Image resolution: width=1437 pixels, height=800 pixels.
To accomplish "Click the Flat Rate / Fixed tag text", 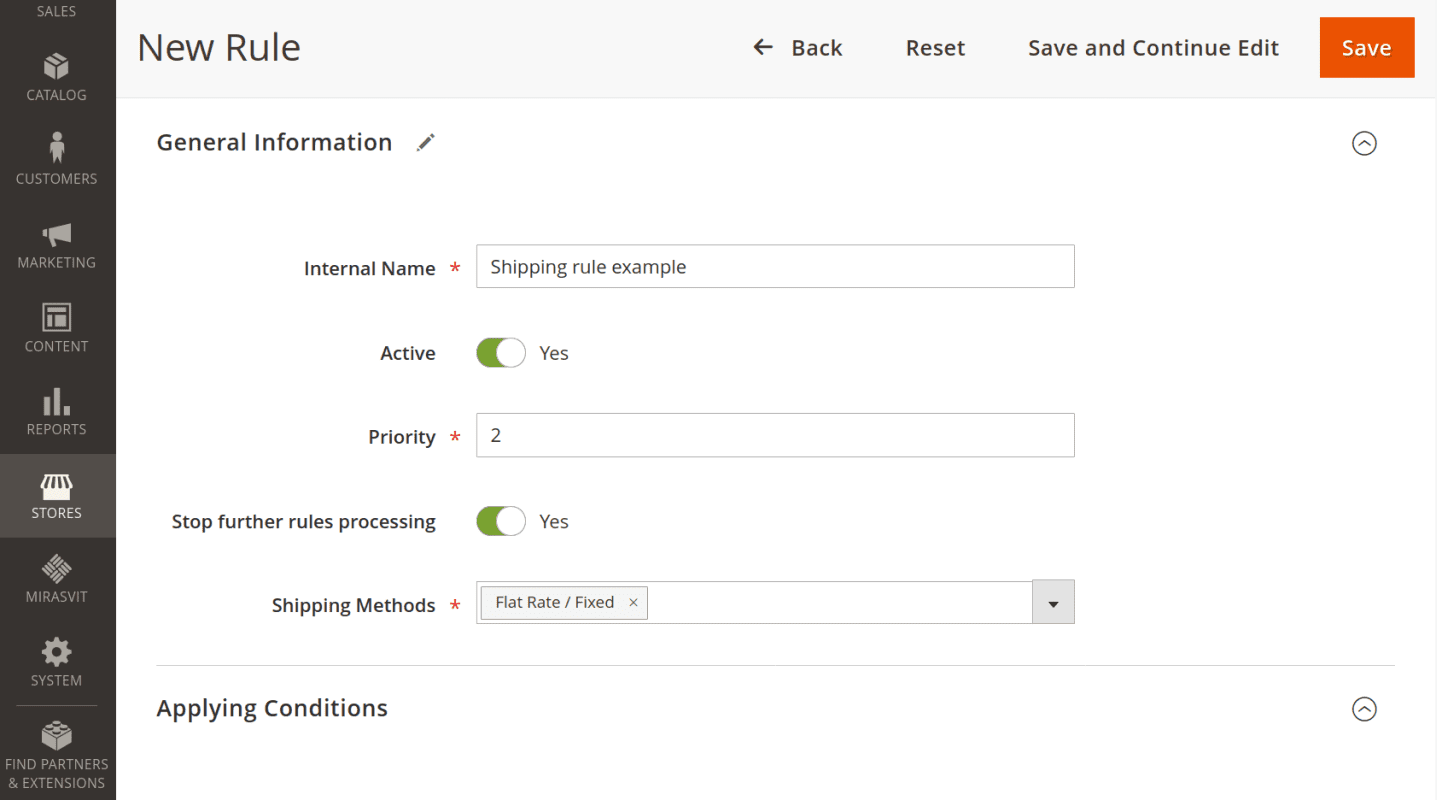I will coord(555,602).
